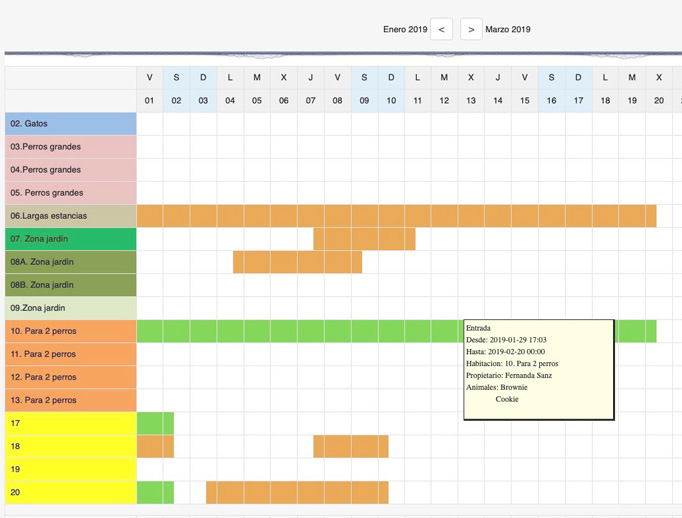
Task: Open the orange booking in 07. Zona jardin row
Action: coord(364,239)
